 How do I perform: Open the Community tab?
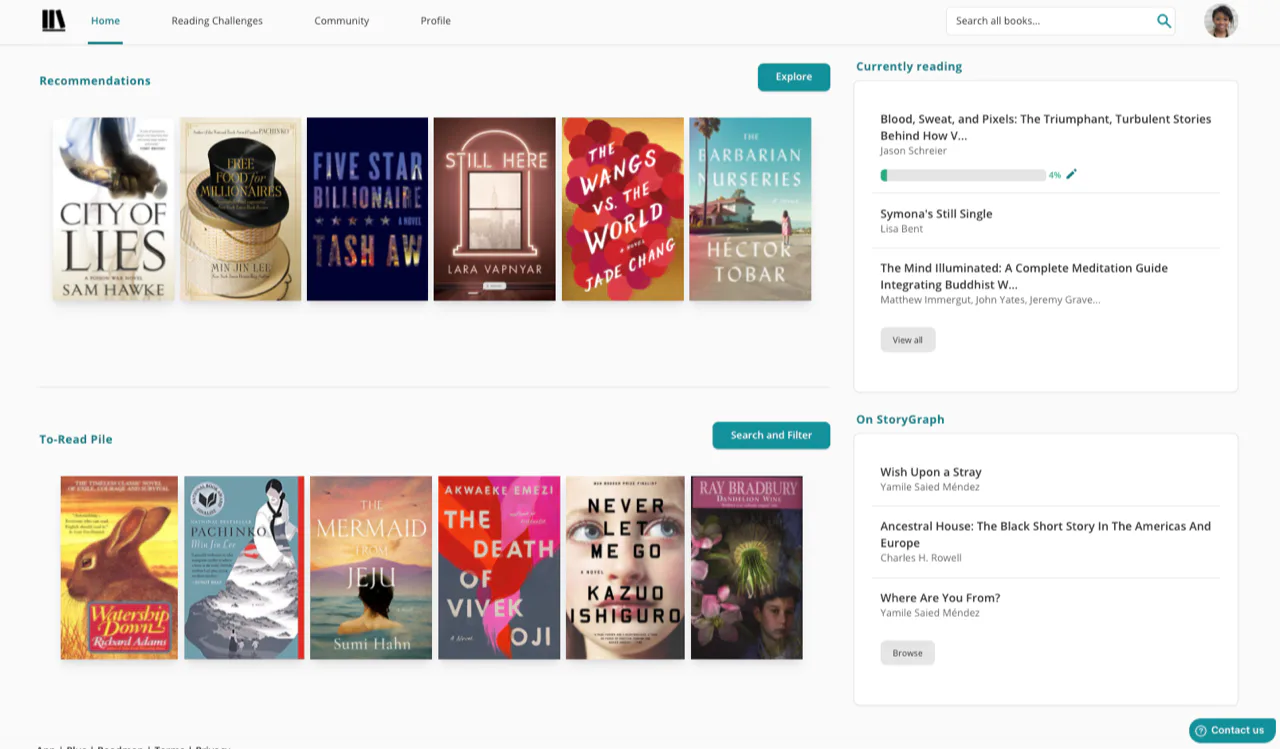coord(341,21)
